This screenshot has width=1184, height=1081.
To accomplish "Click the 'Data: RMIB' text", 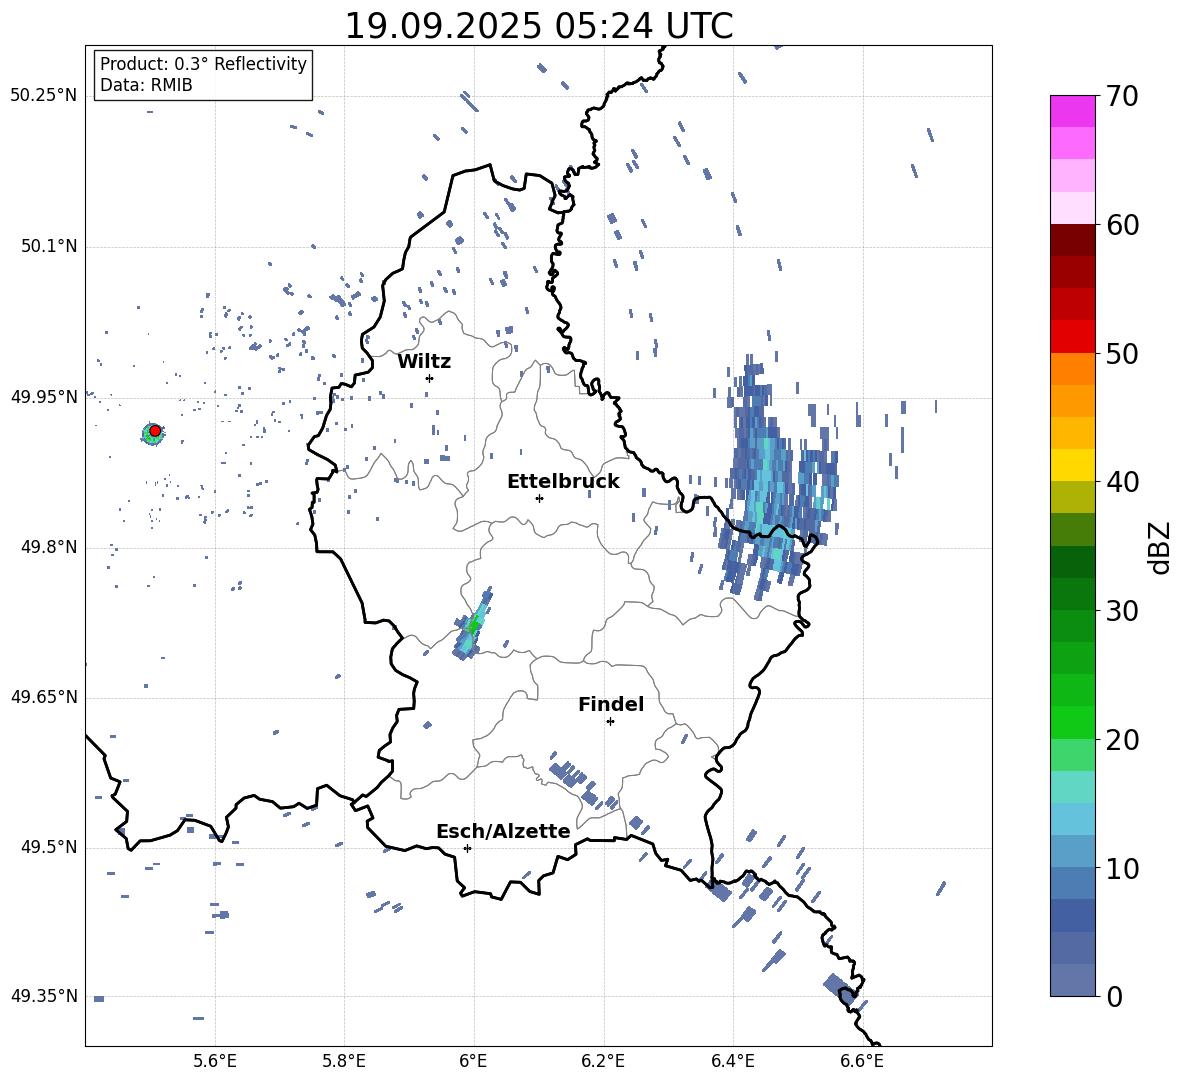I will click(146, 85).
